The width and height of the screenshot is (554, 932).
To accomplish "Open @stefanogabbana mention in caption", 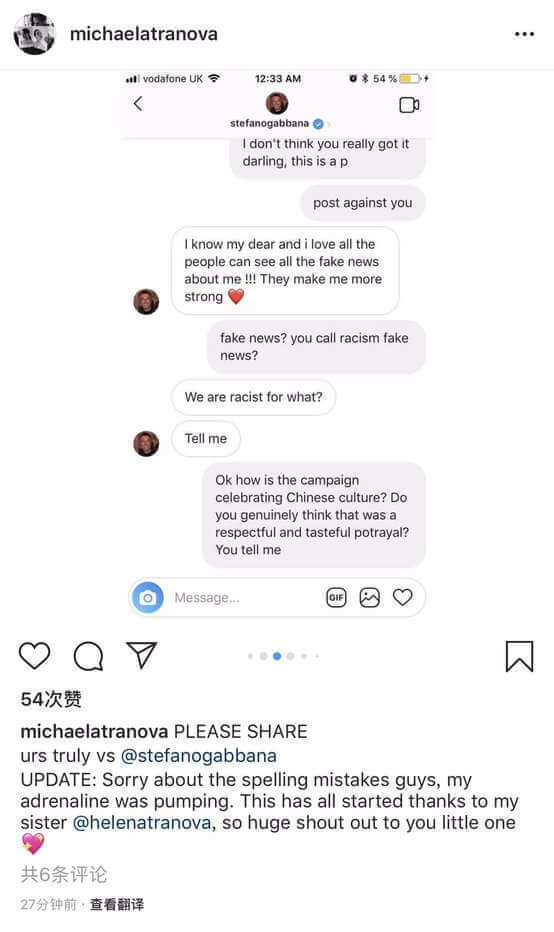I will point(199,755).
